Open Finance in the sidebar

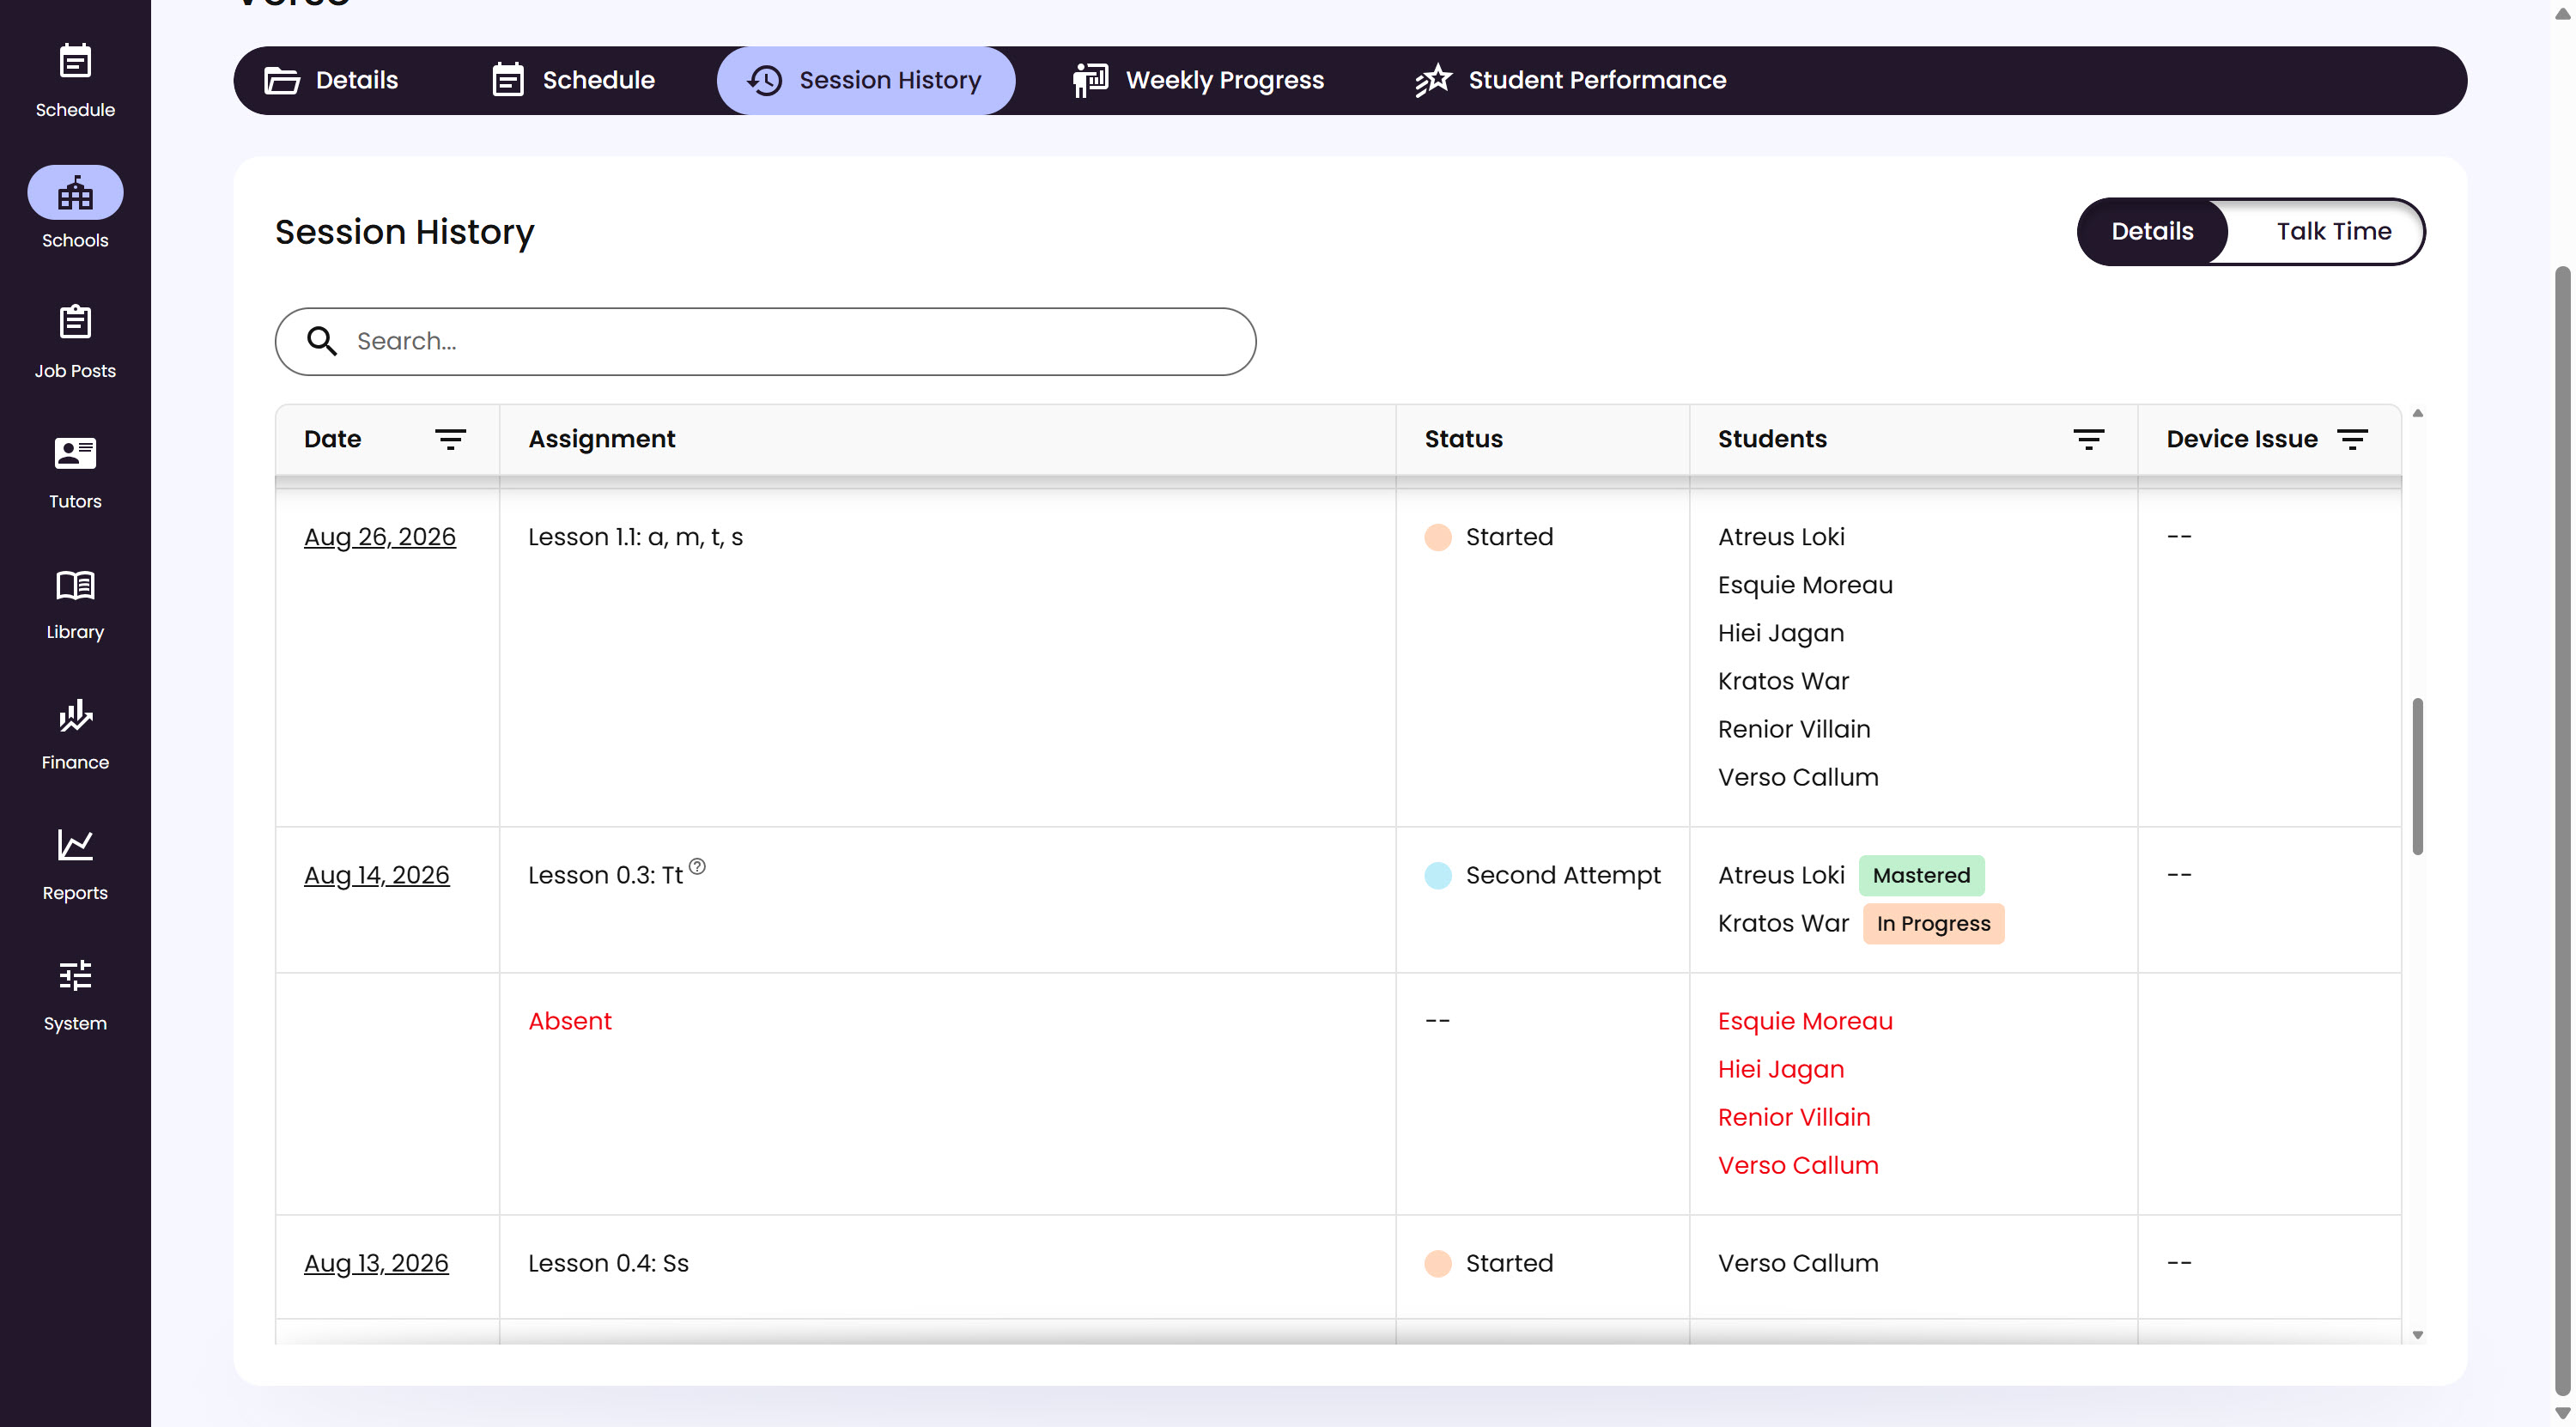(75, 733)
